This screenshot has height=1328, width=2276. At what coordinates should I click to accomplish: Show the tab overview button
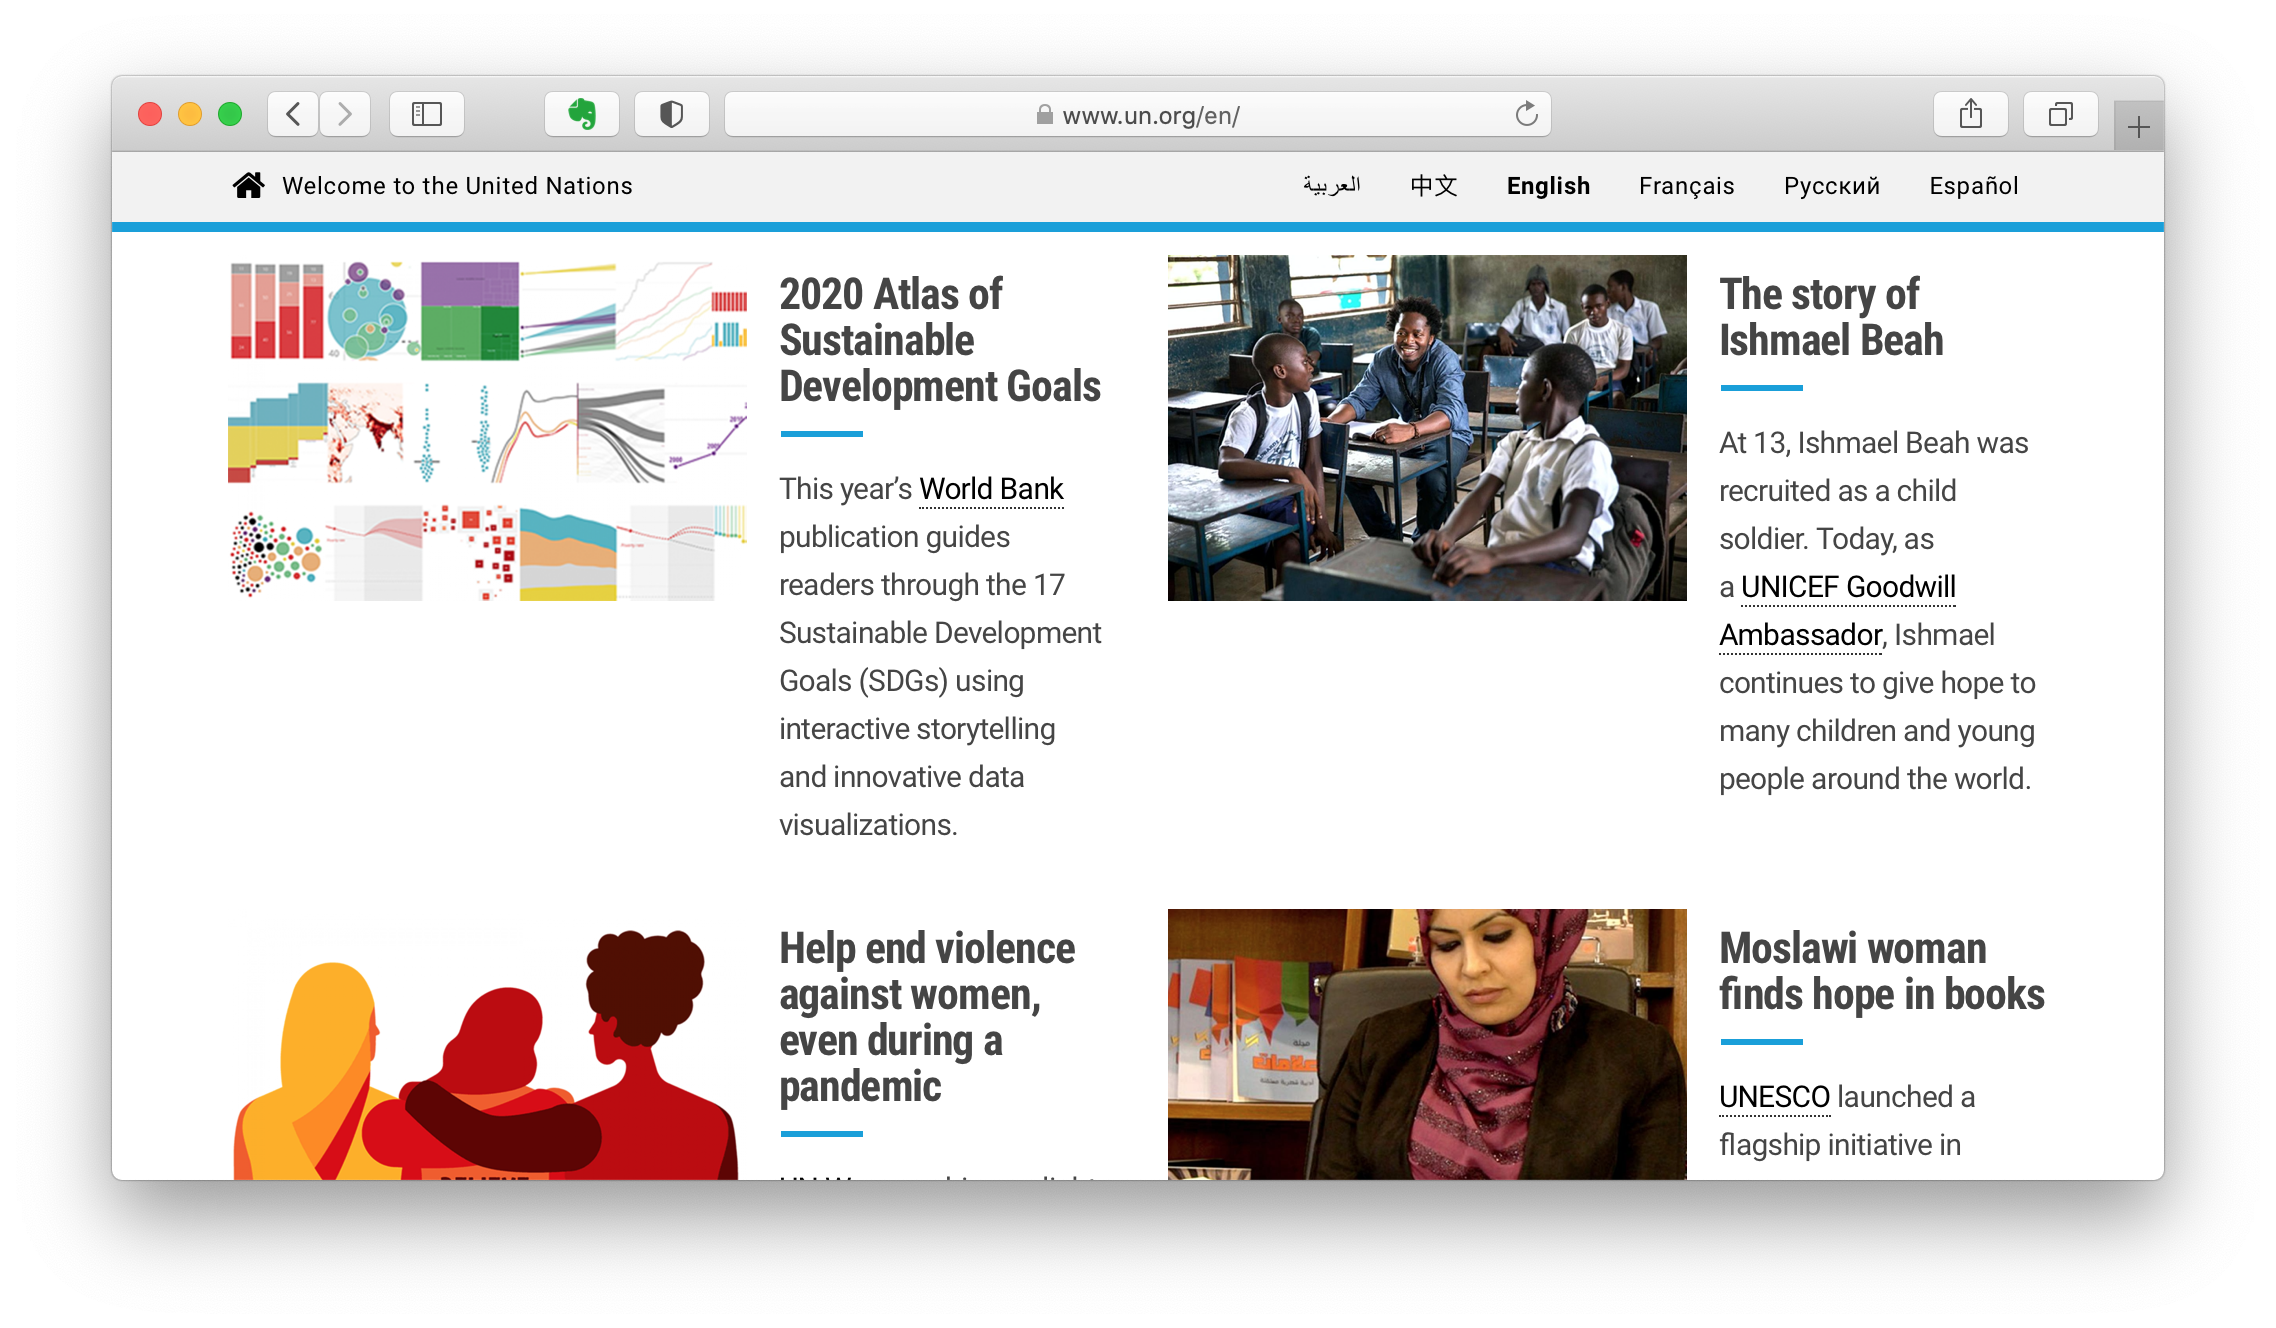2061,114
